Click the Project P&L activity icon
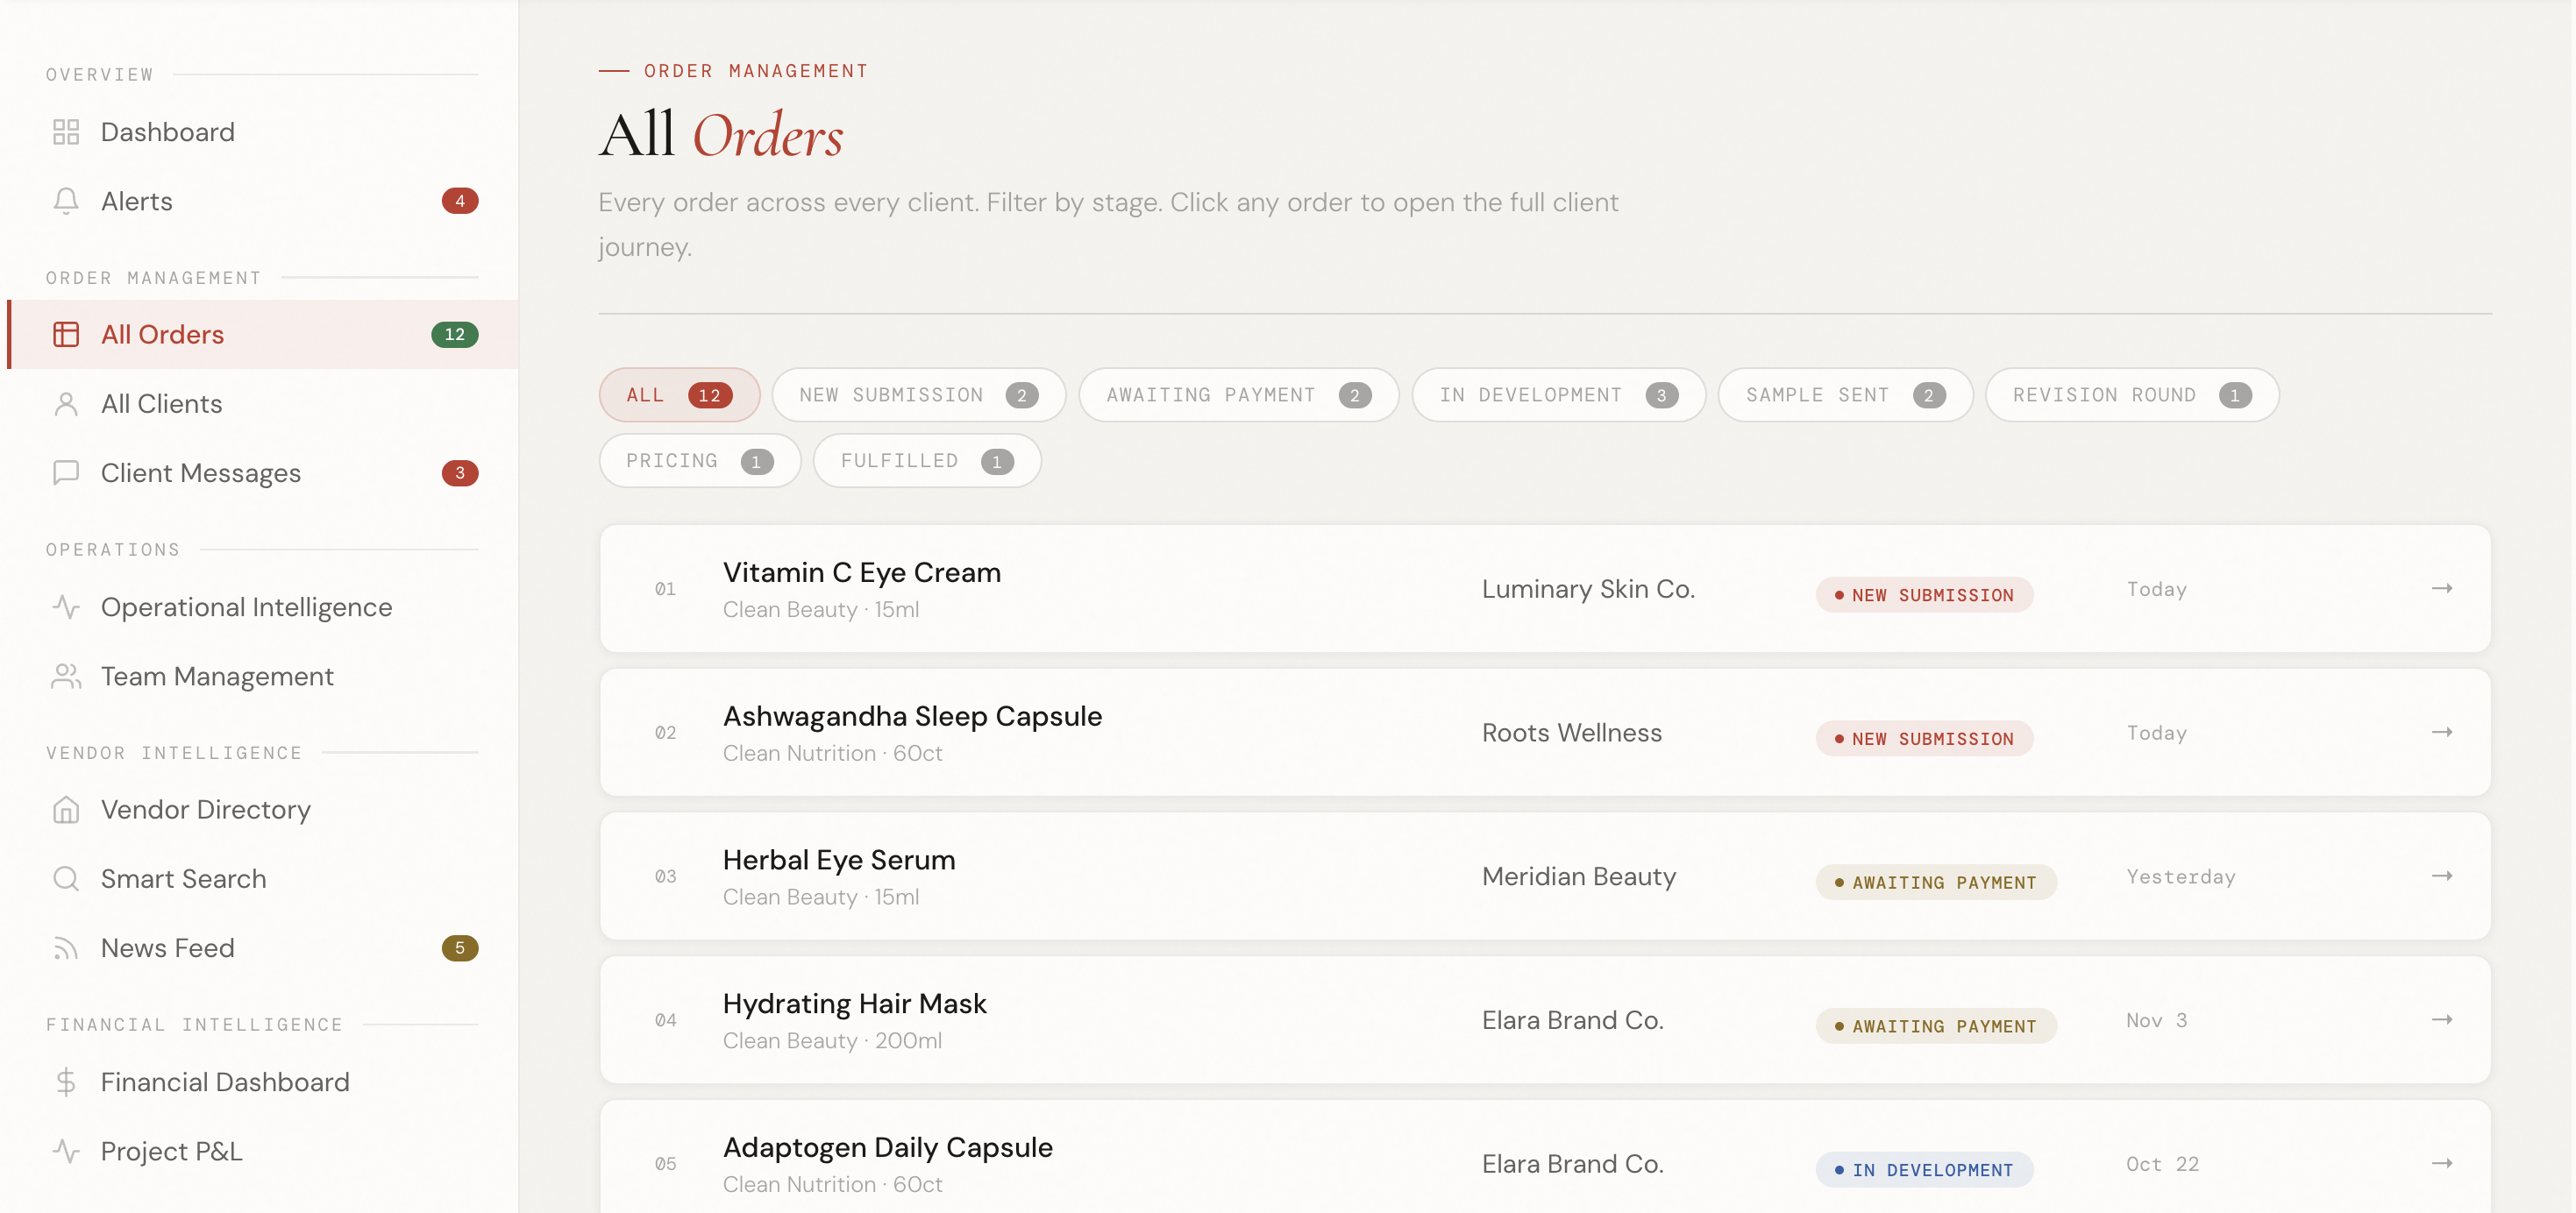The height and width of the screenshot is (1213, 2576). 66,1151
